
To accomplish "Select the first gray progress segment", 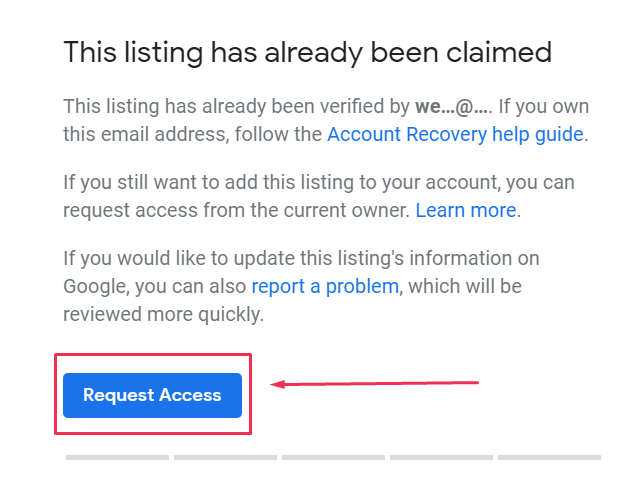I will coord(117,458).
